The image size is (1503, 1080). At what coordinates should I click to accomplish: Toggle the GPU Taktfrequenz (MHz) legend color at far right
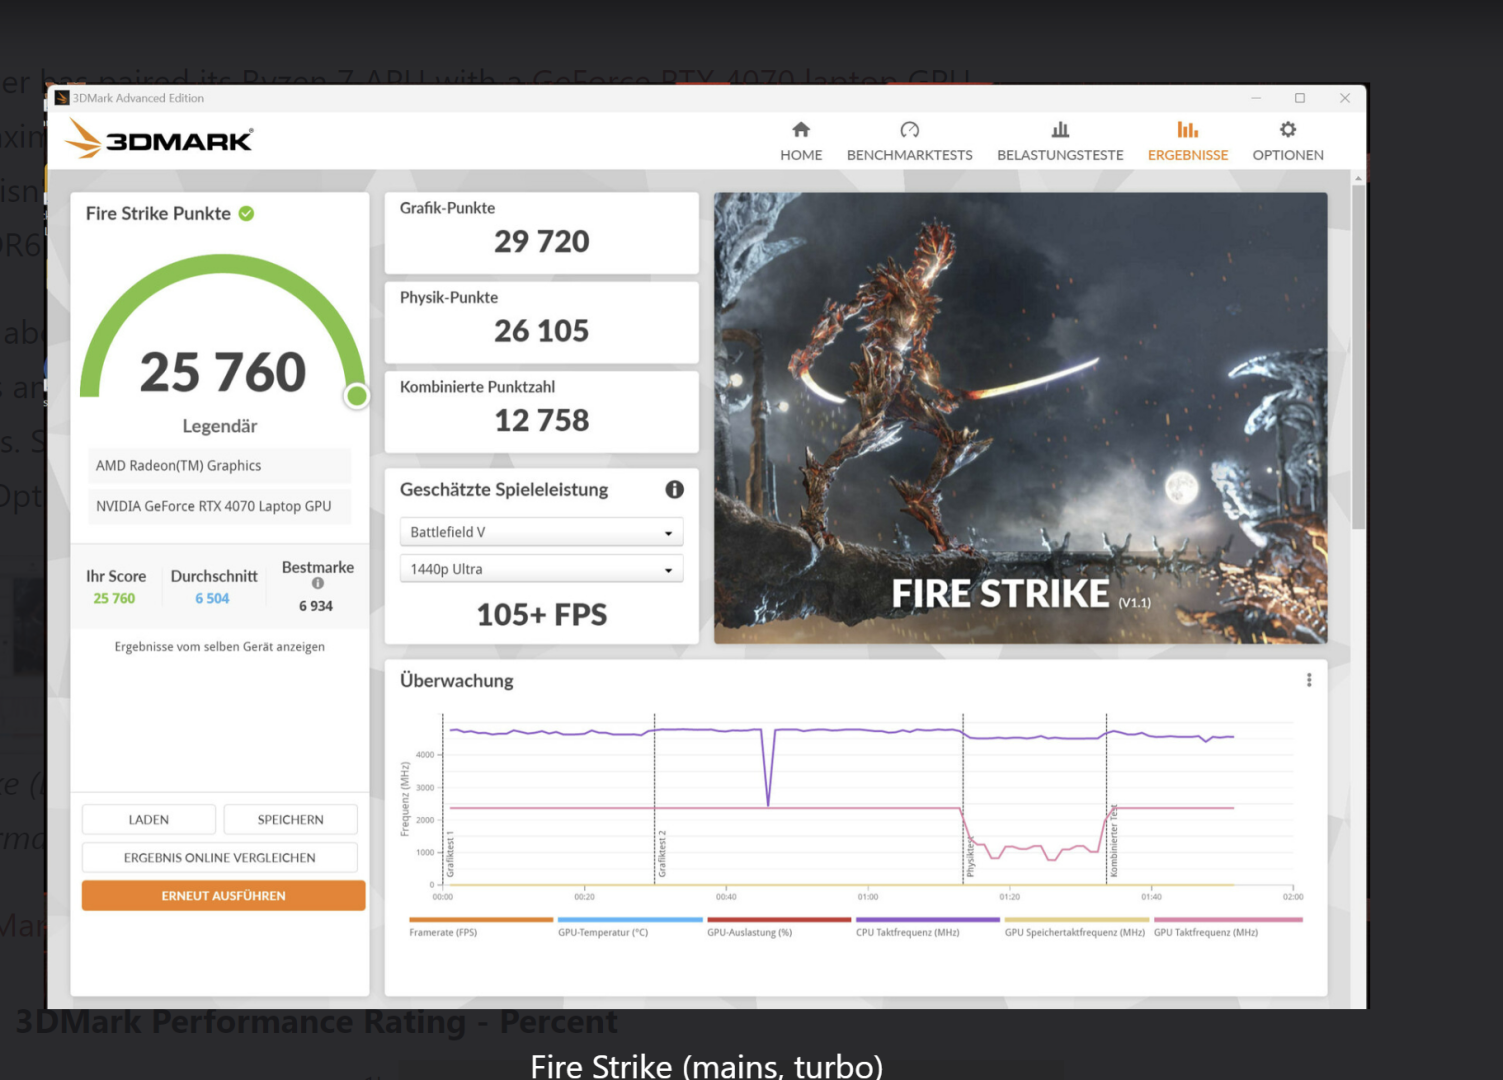(1228, 920)
